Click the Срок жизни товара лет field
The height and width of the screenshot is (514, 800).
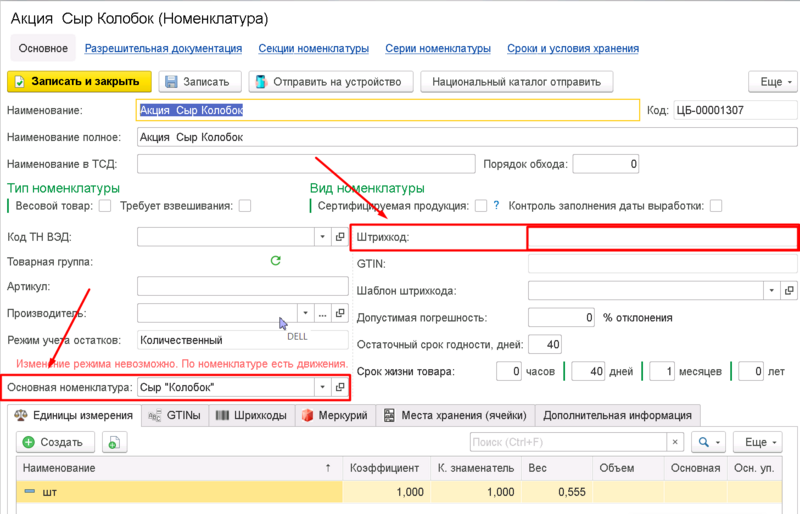coord(751,371)
